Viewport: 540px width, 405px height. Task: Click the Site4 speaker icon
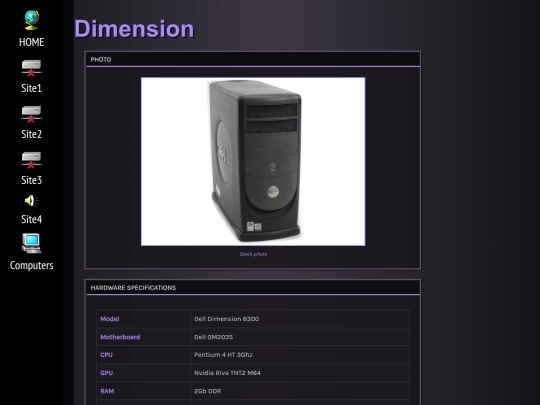click(31, 201)
